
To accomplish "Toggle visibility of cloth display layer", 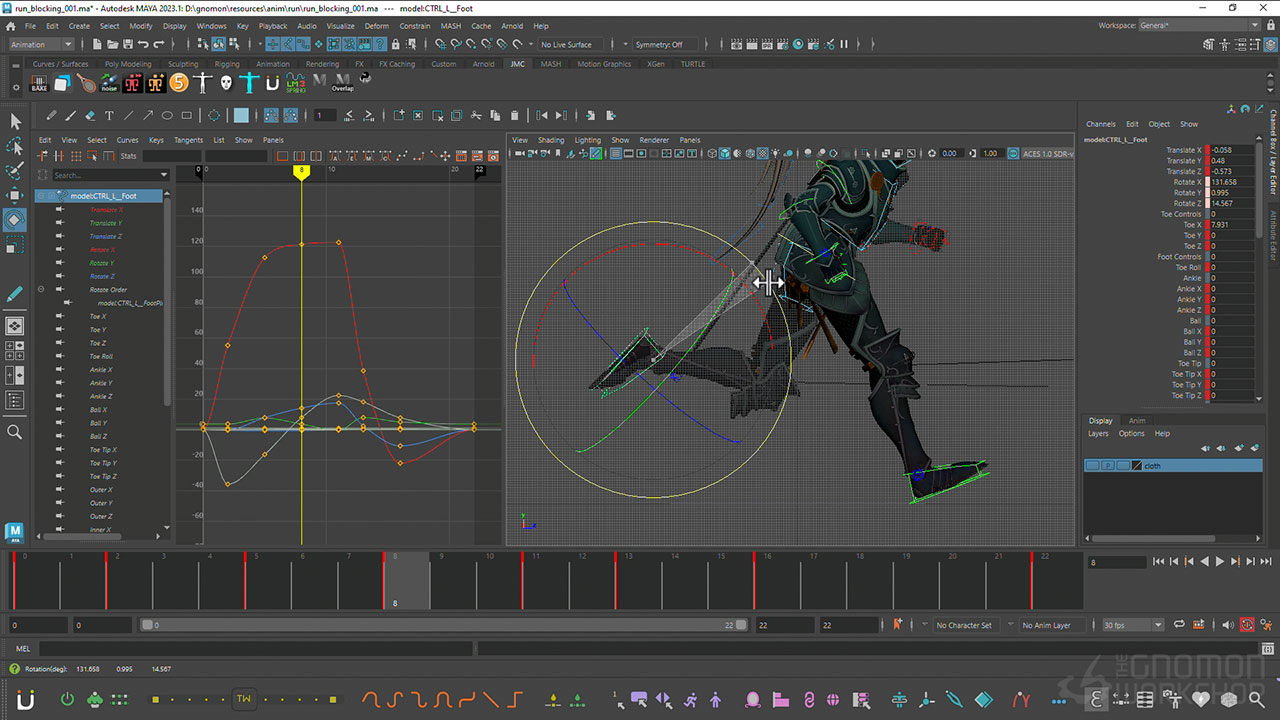I will pyautogui.click(x=1093, y=466).
